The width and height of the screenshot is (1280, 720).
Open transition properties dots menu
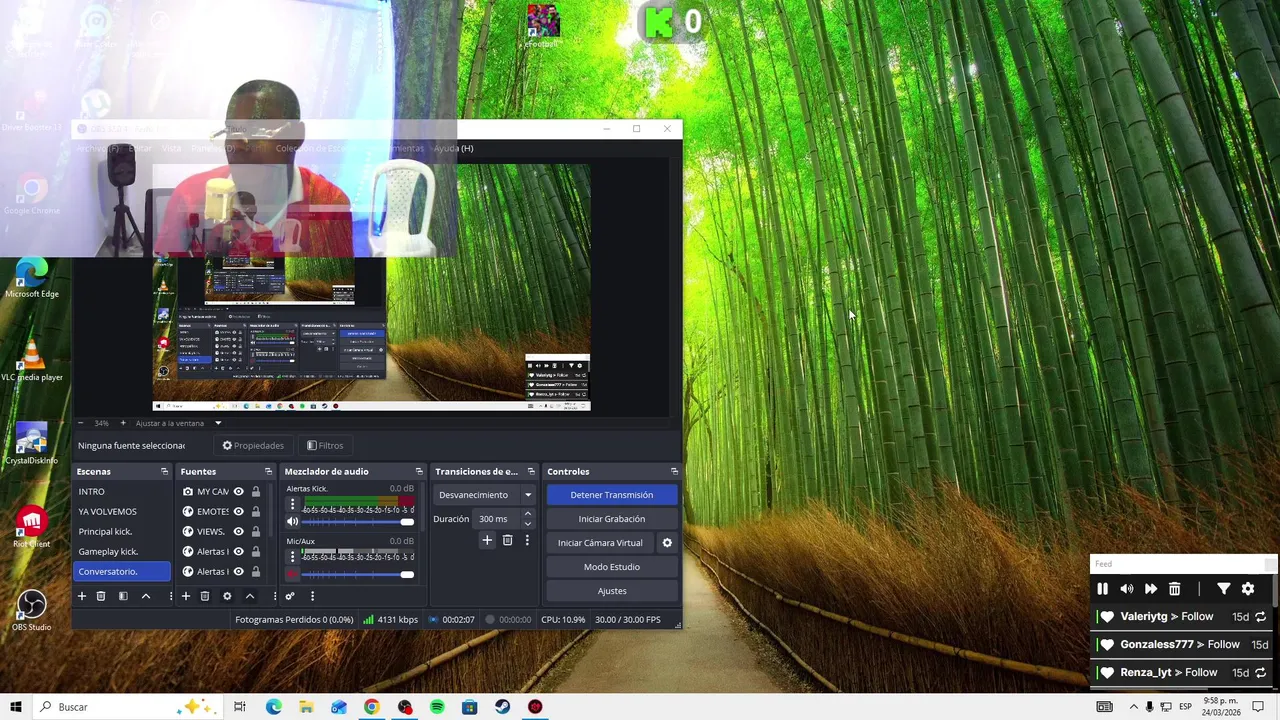tap(527, 540)
